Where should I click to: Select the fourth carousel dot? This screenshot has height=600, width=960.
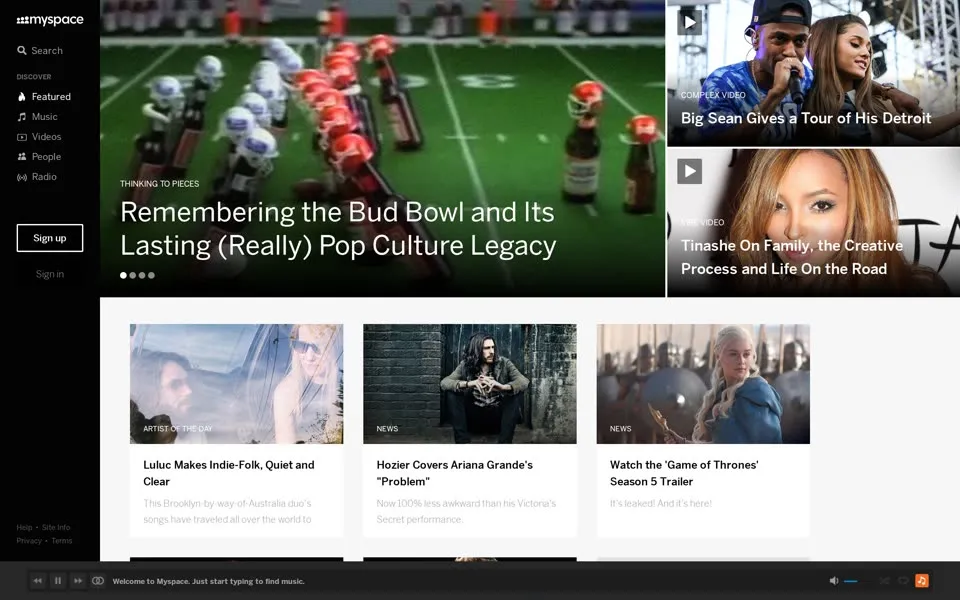pos(151,276)
